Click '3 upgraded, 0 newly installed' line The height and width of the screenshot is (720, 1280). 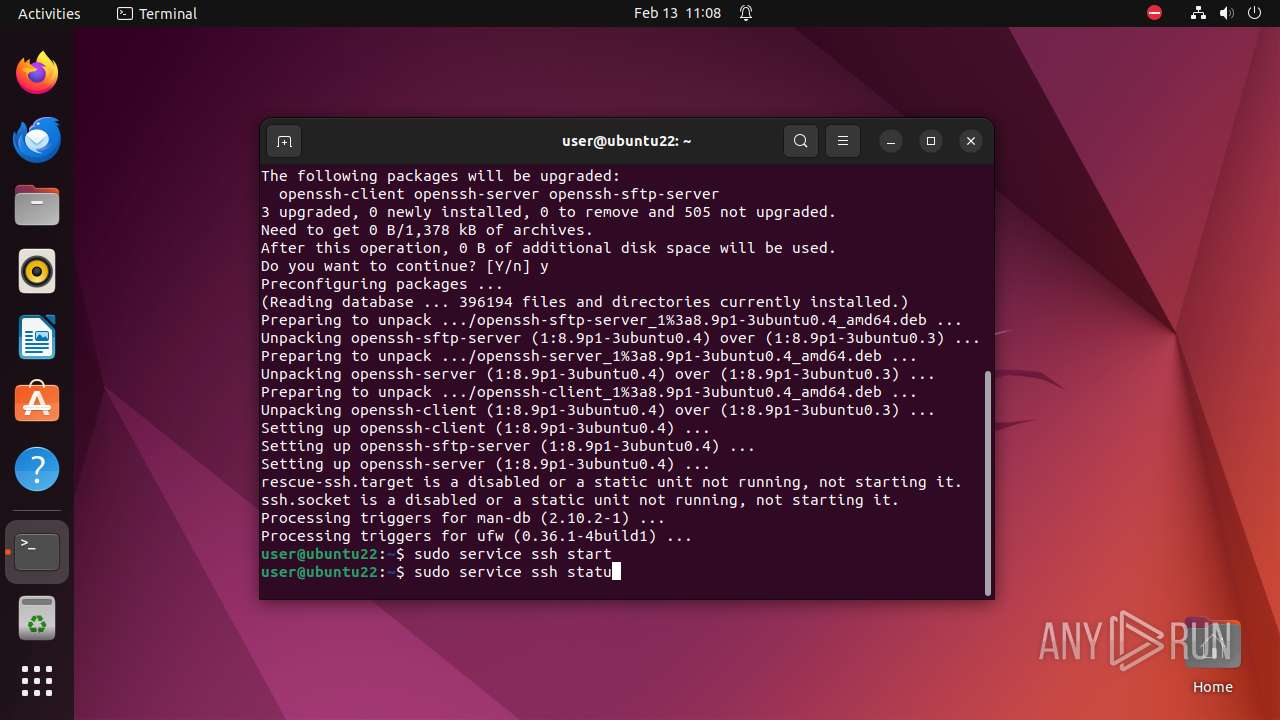click(548, 212)
